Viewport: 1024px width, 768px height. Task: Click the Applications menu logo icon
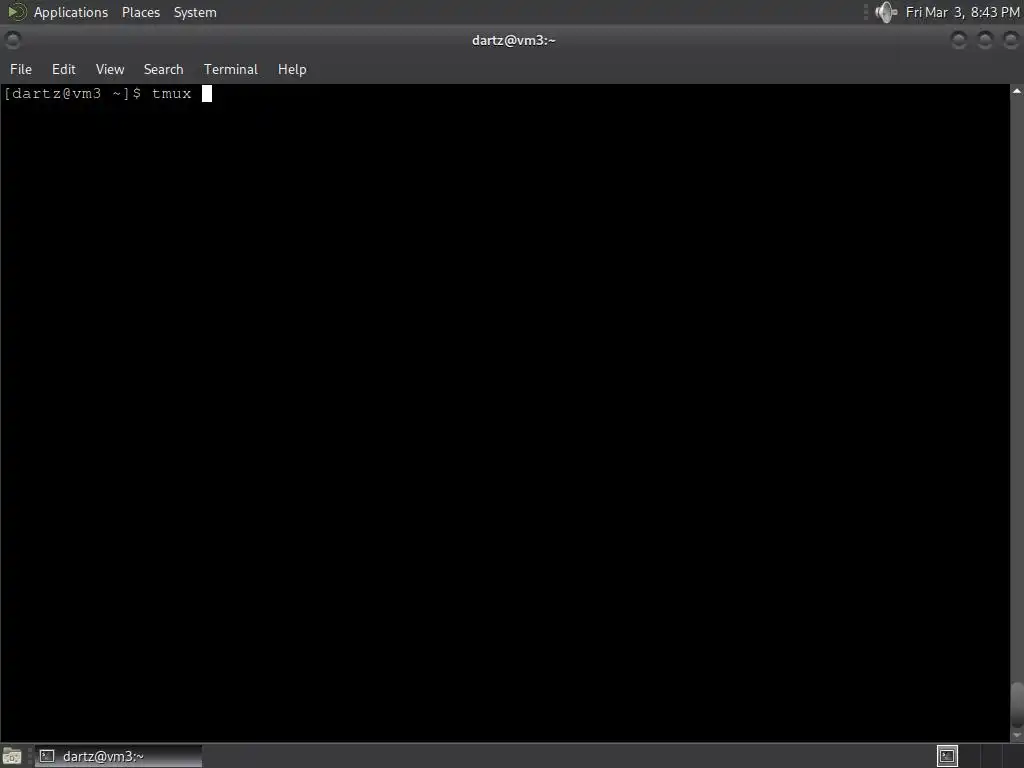pos(16,12)
